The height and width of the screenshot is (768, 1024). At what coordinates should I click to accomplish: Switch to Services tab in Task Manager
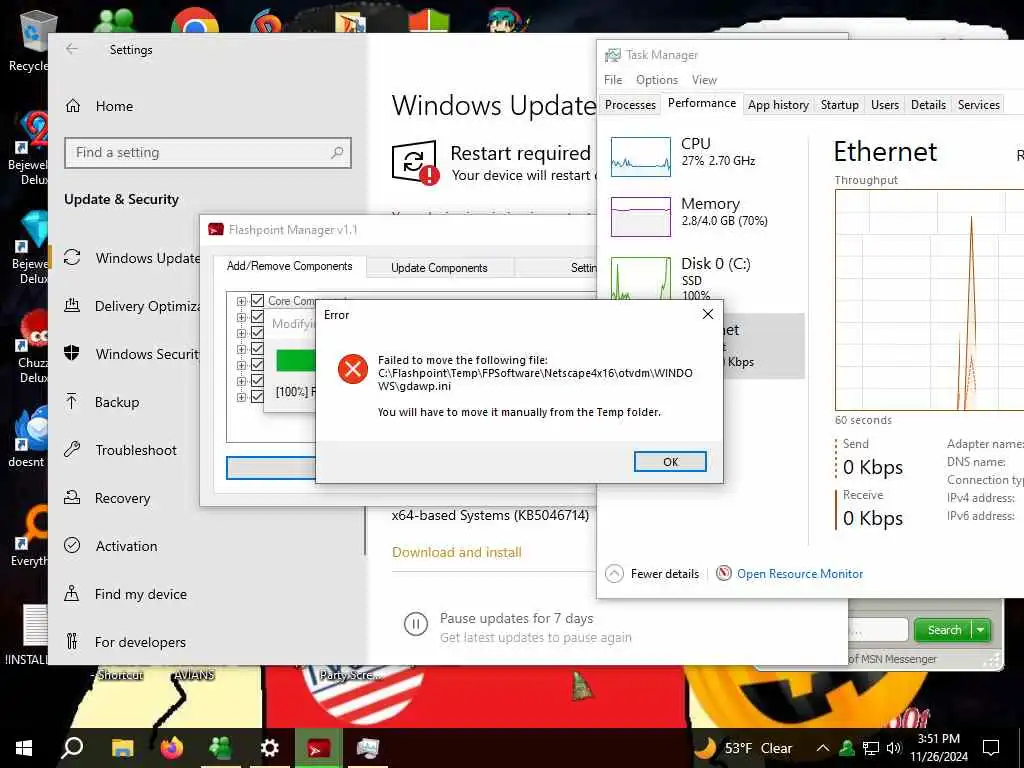978,104
